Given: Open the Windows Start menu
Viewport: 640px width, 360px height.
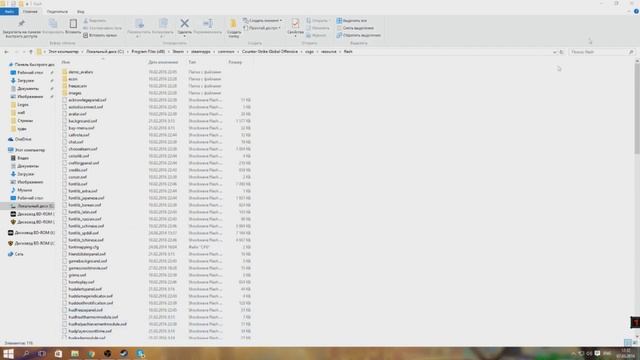Looking at the screenshot, I should click(8, 353).
